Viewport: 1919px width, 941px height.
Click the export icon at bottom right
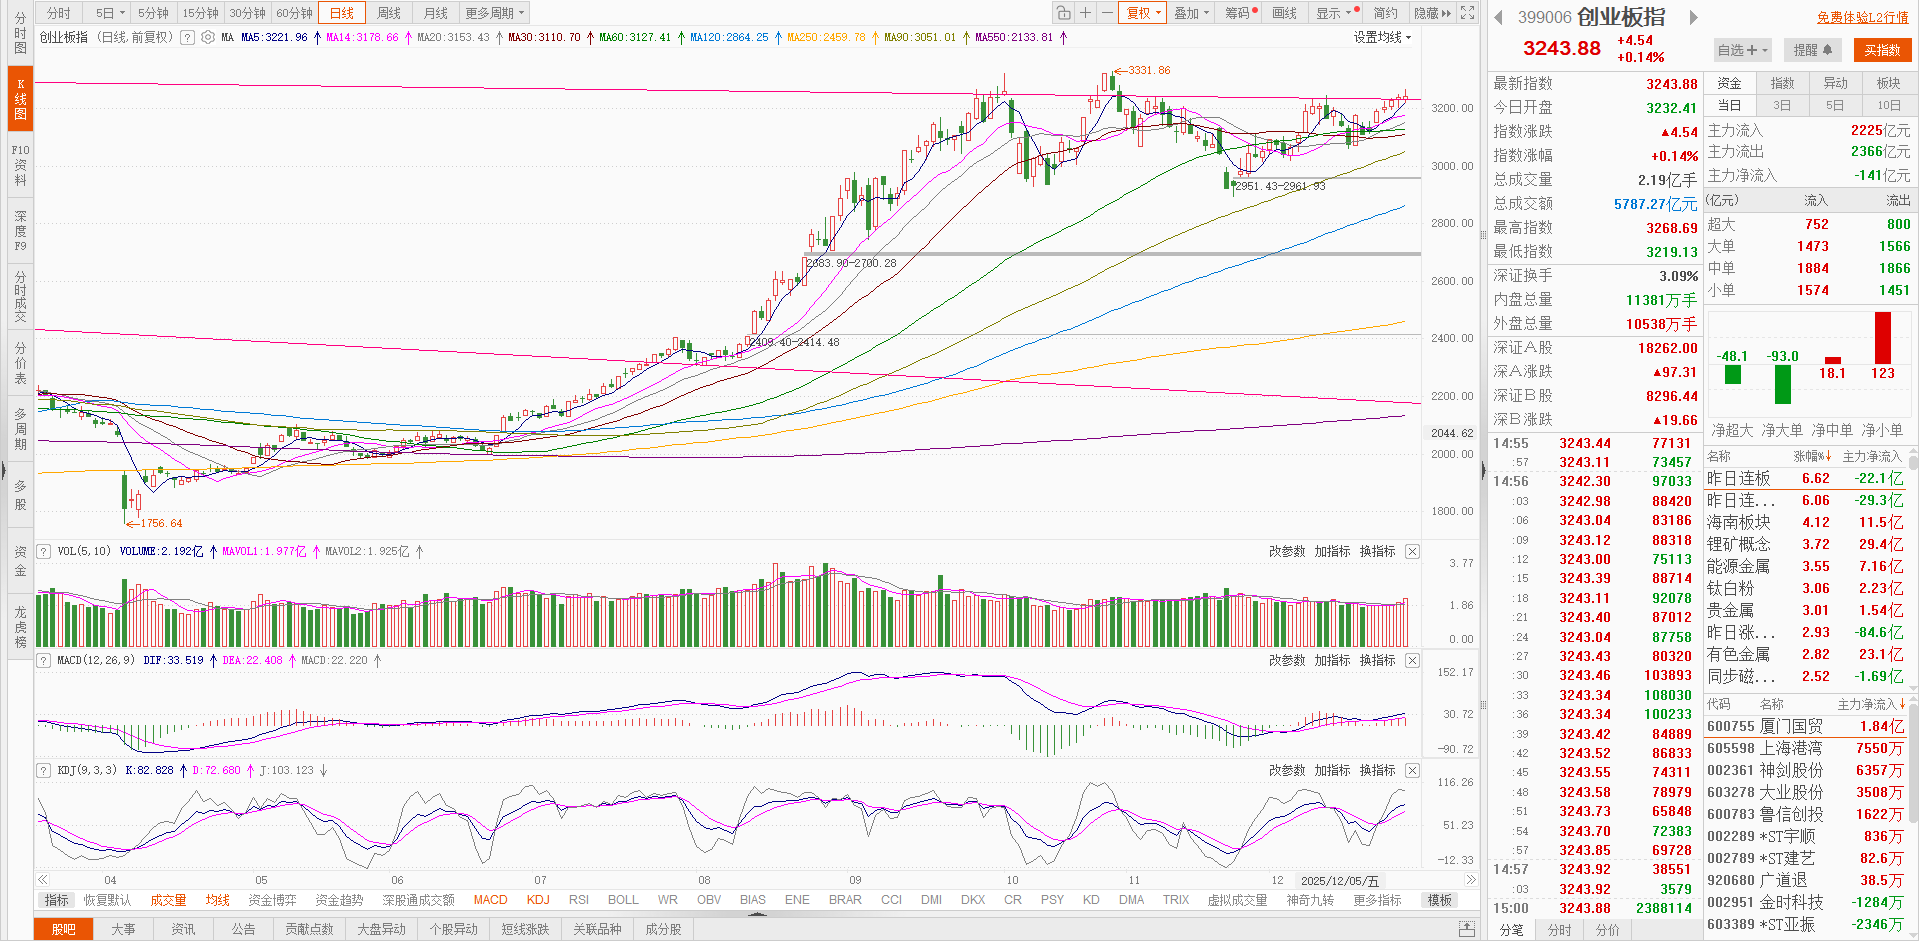(1467, 929)
